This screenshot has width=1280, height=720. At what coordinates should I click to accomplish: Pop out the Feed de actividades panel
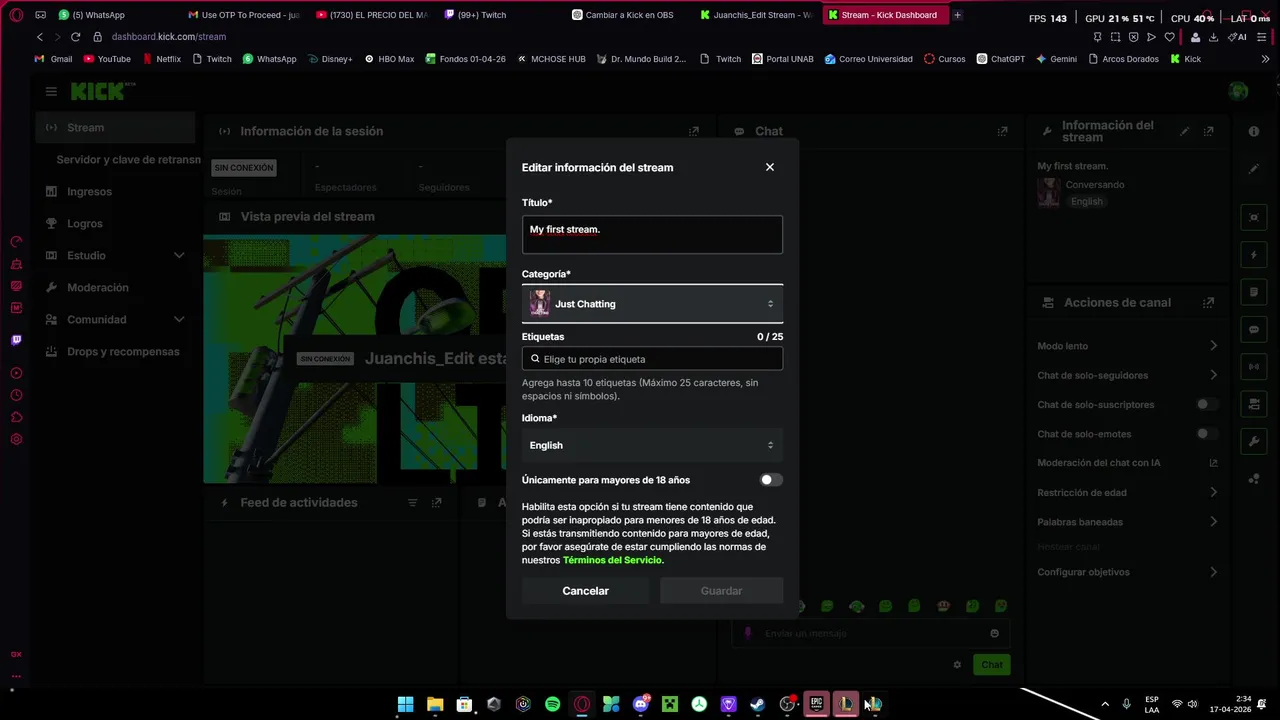point(437,502)
